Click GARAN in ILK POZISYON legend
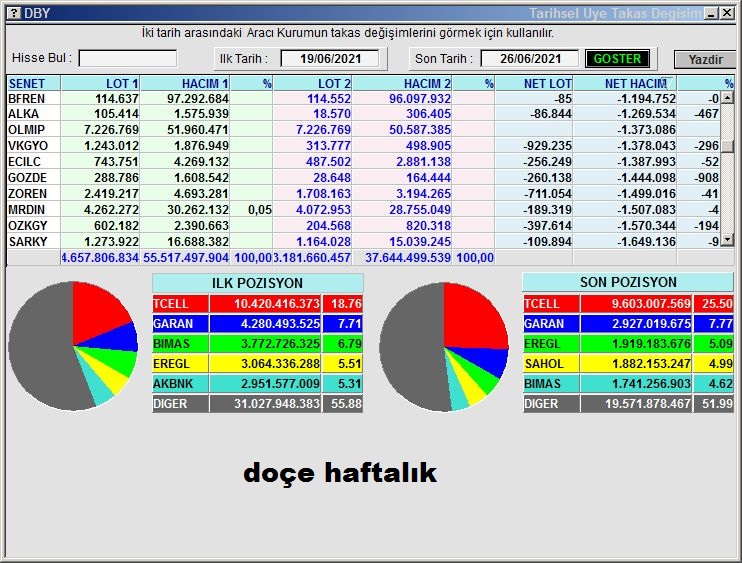 pos(257,324)
